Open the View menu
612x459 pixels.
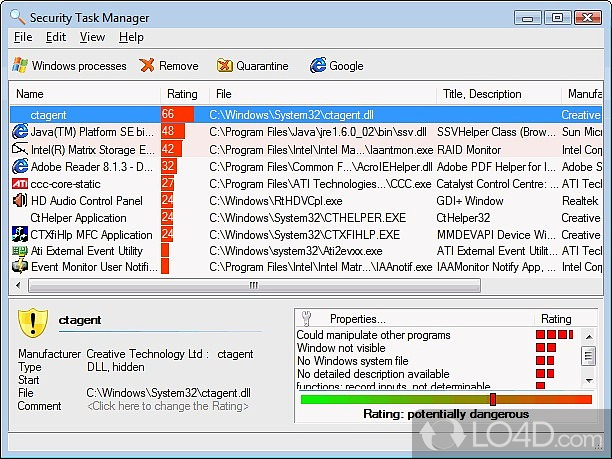pyautogui.click(x=92, y=37)
